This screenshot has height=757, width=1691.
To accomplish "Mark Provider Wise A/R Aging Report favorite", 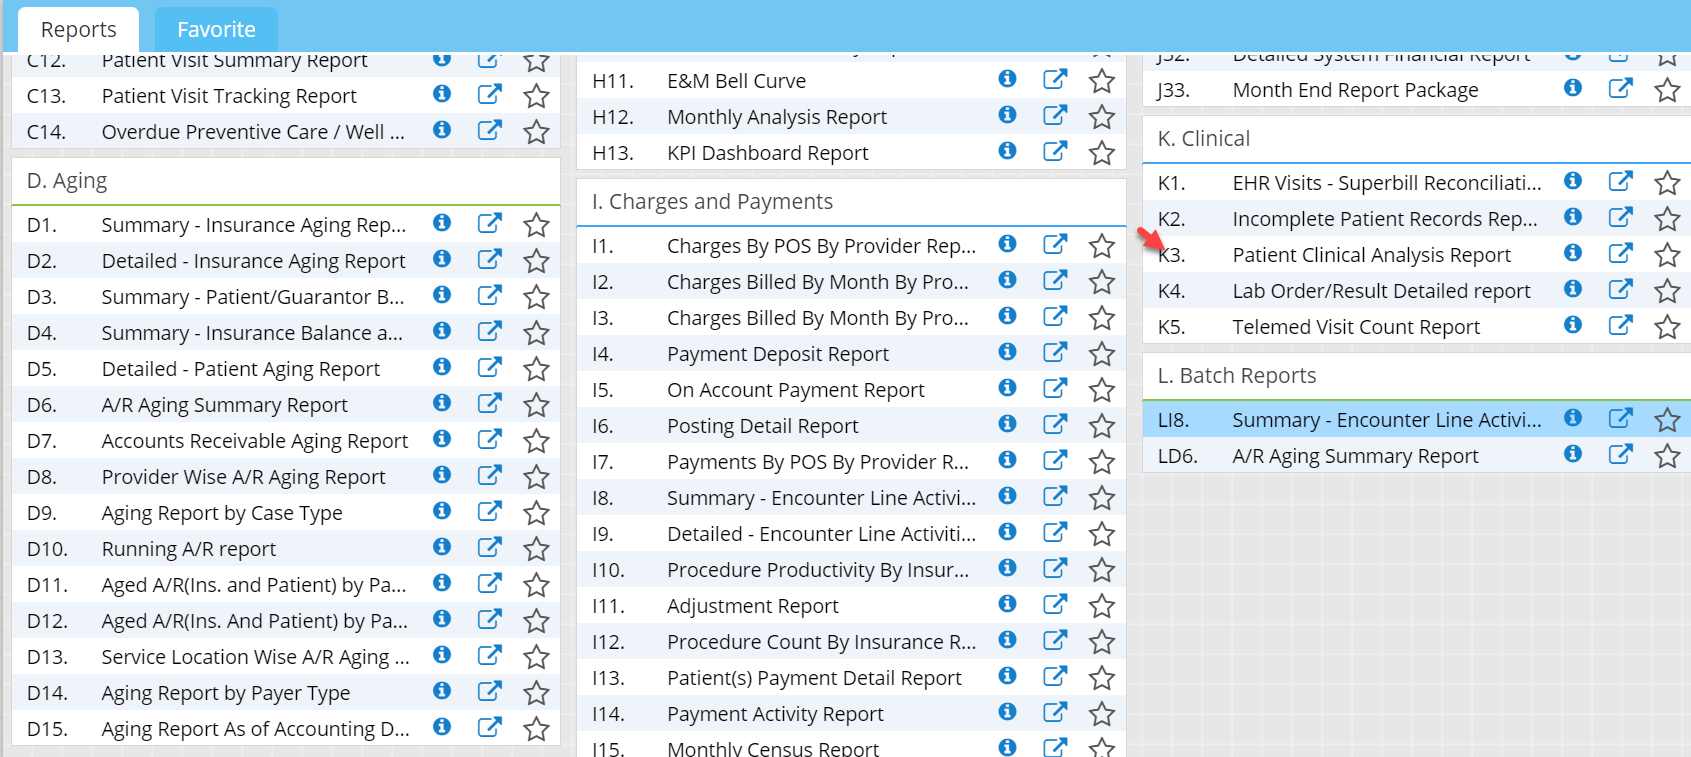I will tap(536, 477).
